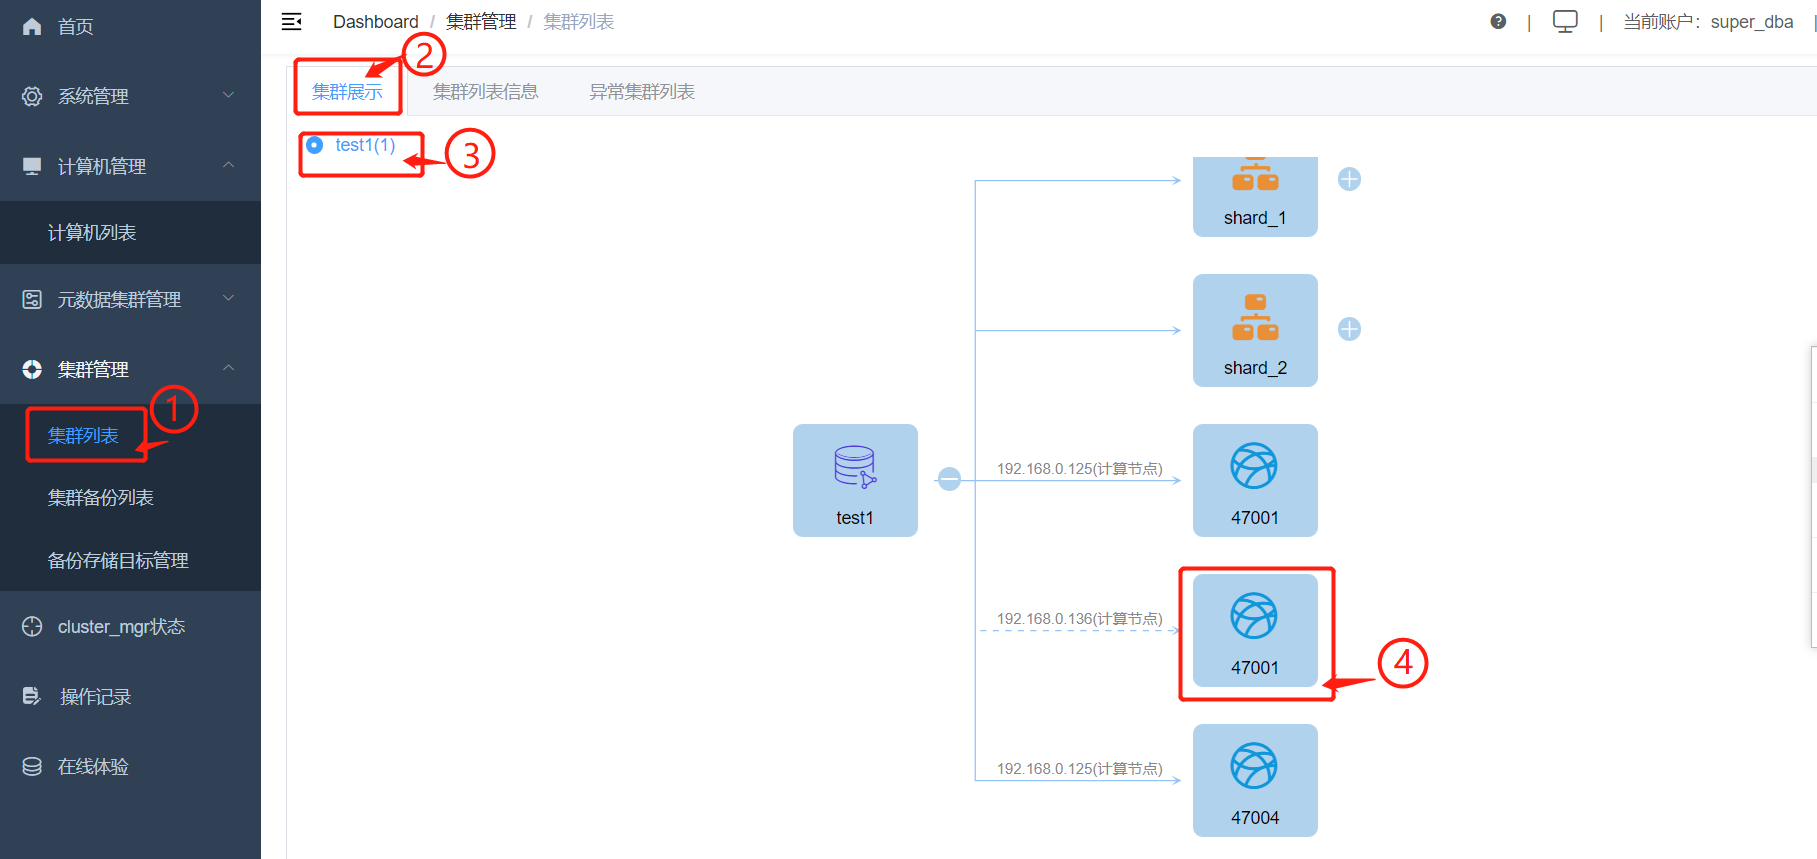Switch to the 集群列表信息 tab
Viewport: 1817px width, 859px height.
485,92
